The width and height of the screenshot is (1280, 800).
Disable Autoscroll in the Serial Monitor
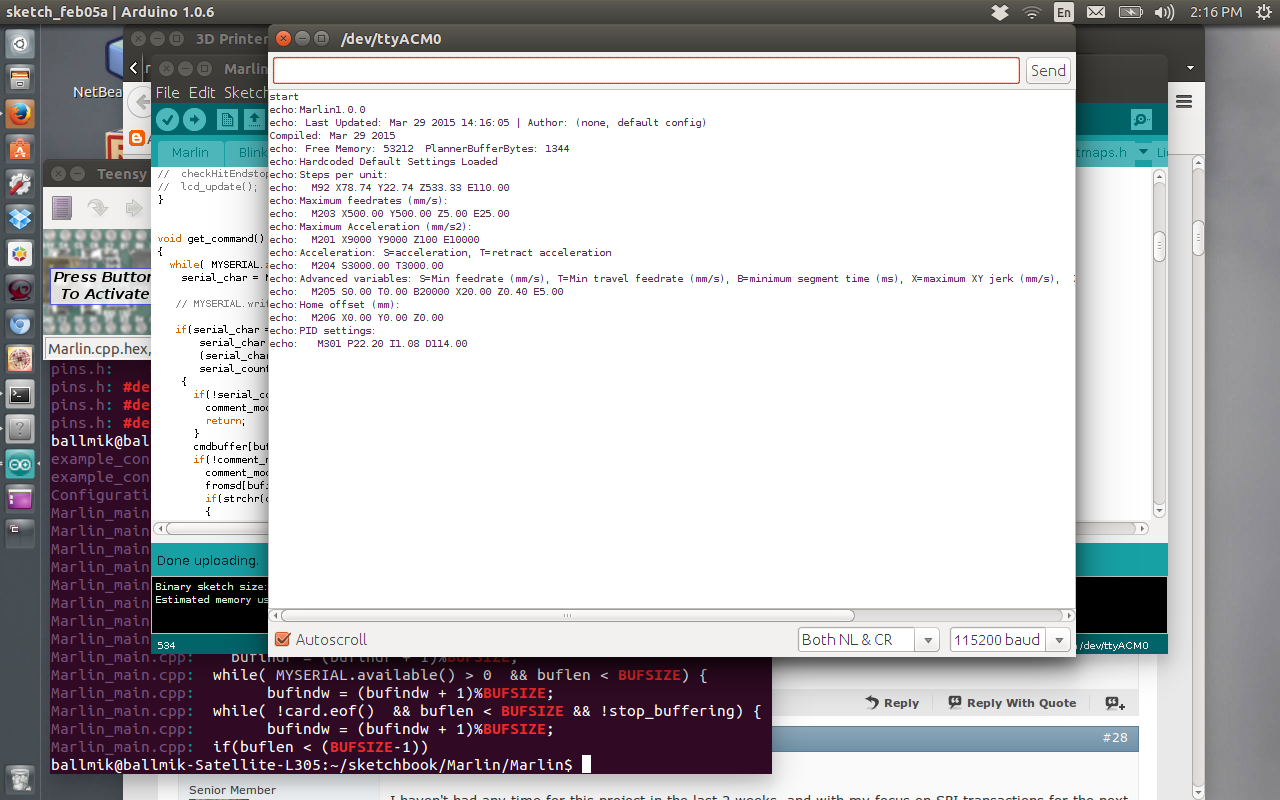[281, 639]
